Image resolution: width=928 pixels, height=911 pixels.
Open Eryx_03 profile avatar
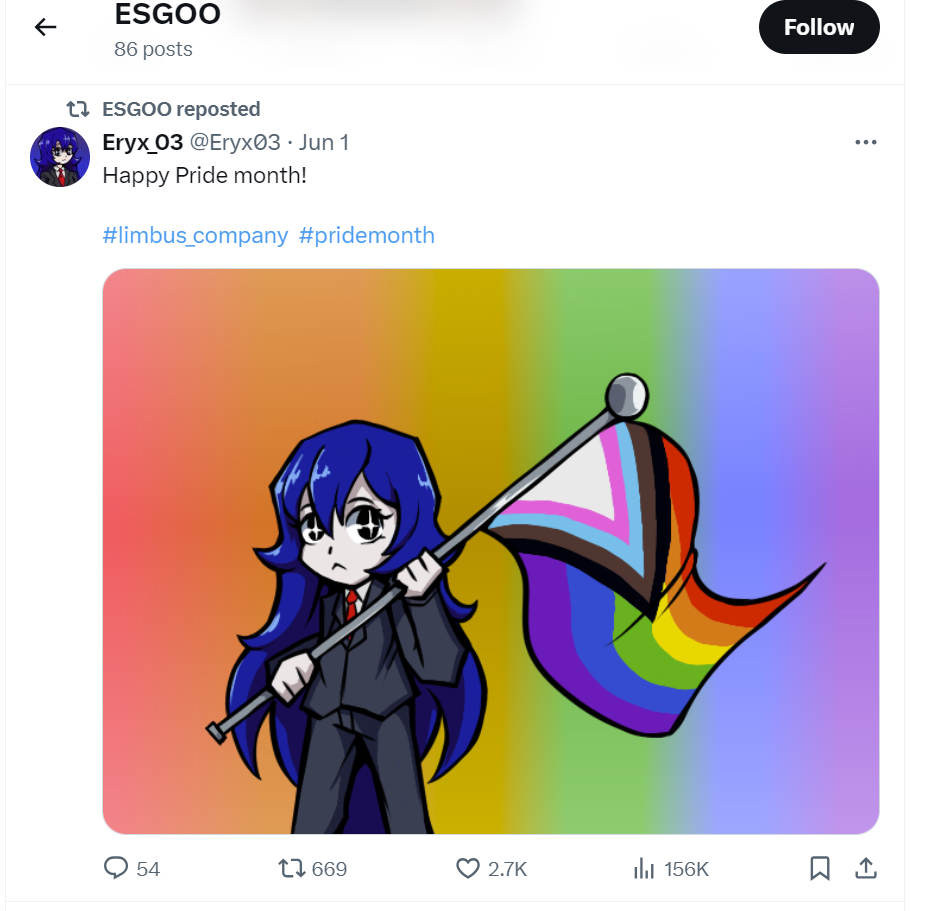tap(60, 157)
